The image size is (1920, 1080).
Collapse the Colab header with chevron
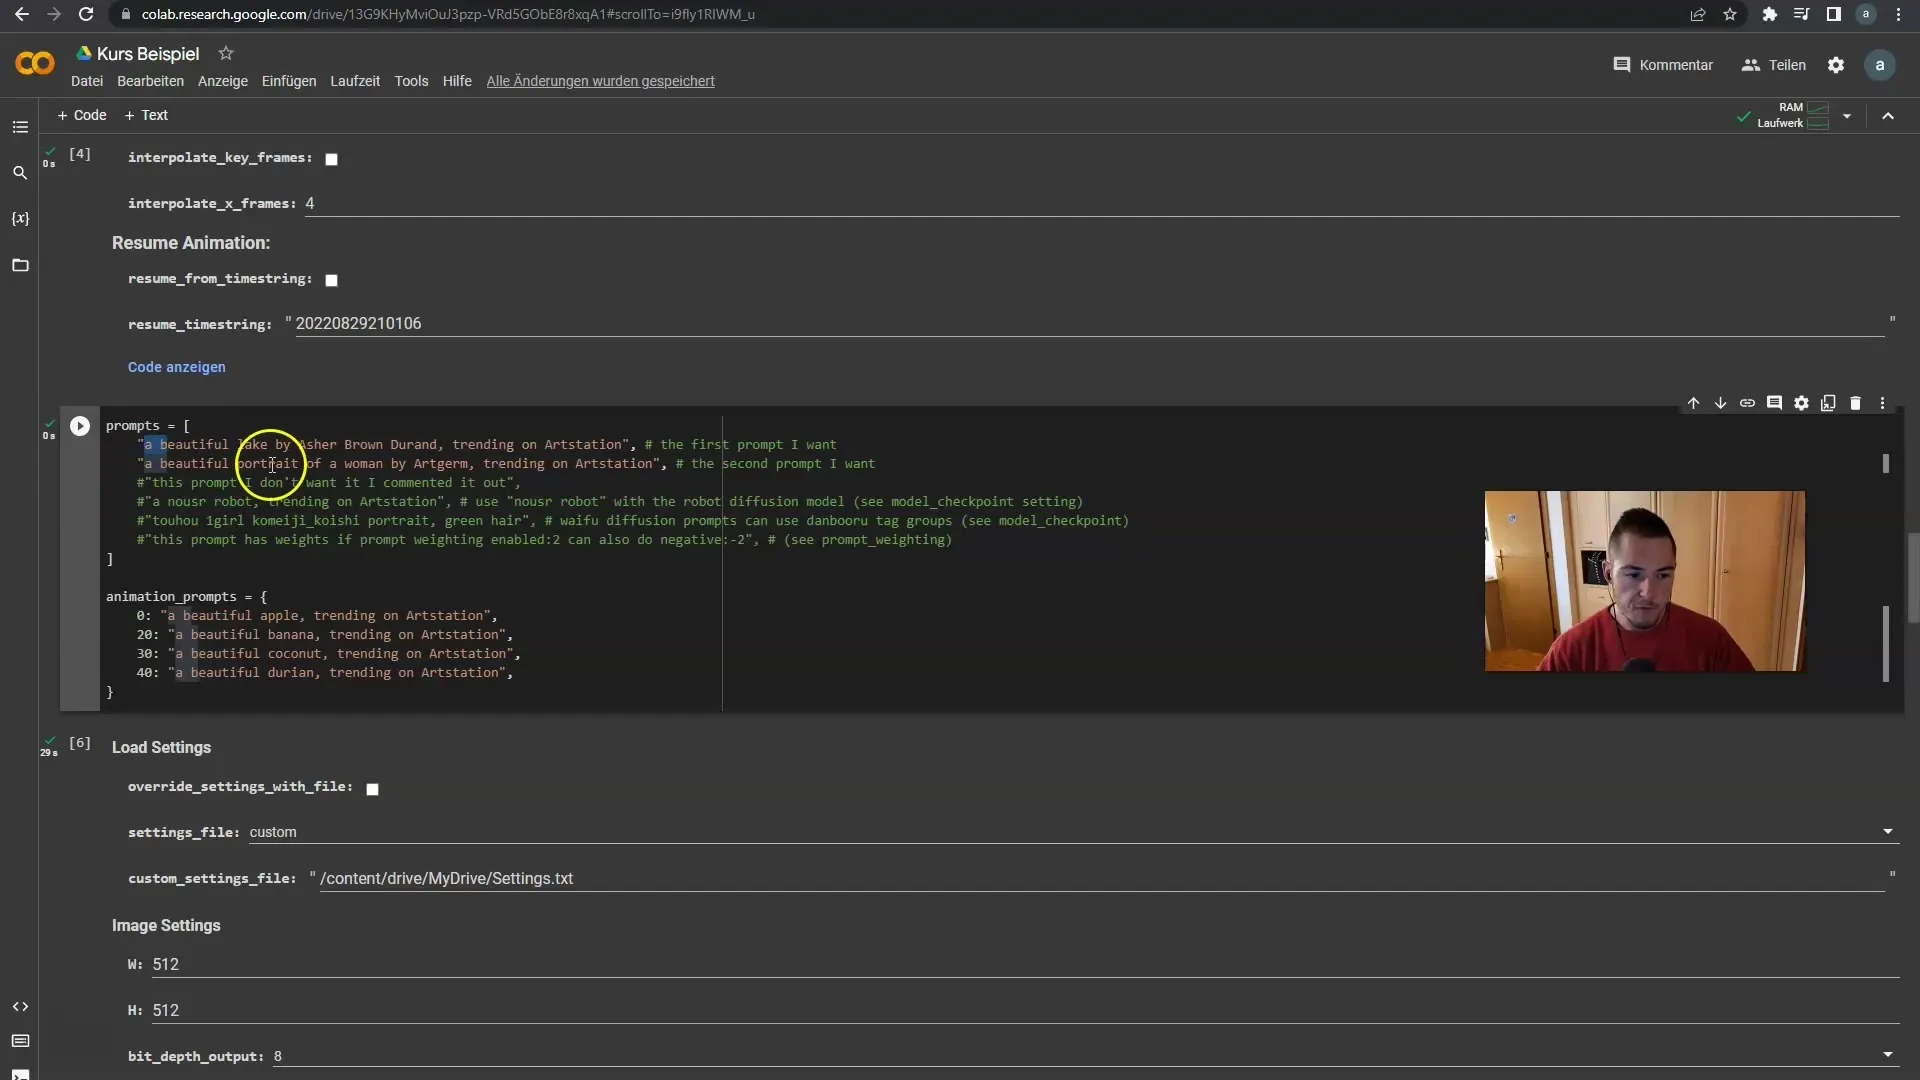click(1888, 116)
